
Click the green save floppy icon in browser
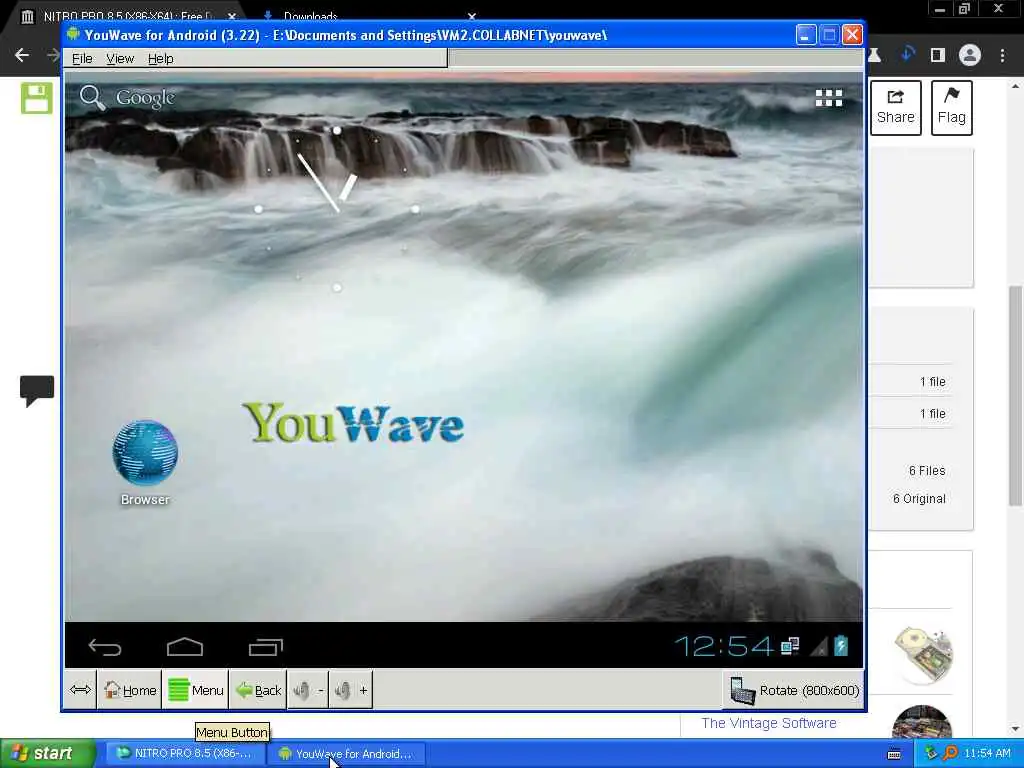click(x=37, y=99)
